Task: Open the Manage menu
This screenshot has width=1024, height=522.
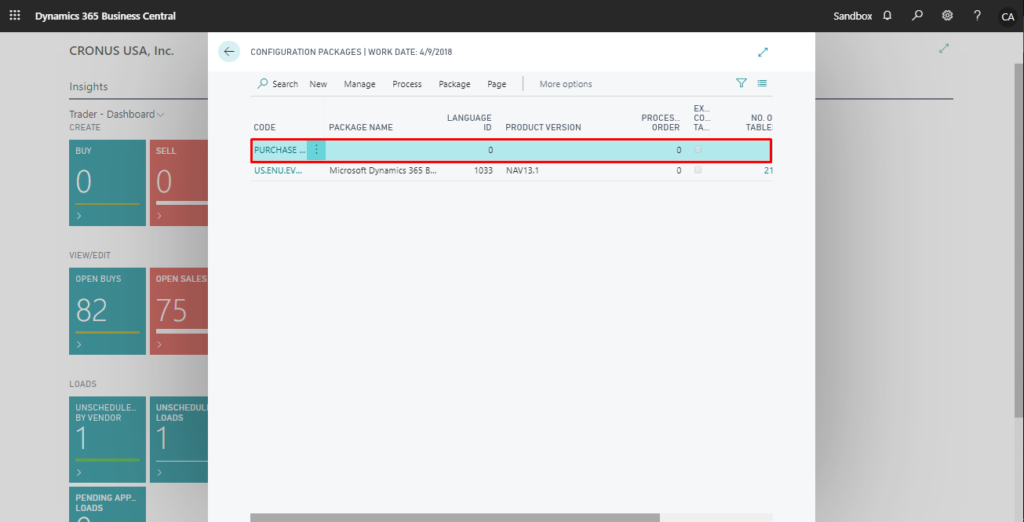Action: click(360, 84)
